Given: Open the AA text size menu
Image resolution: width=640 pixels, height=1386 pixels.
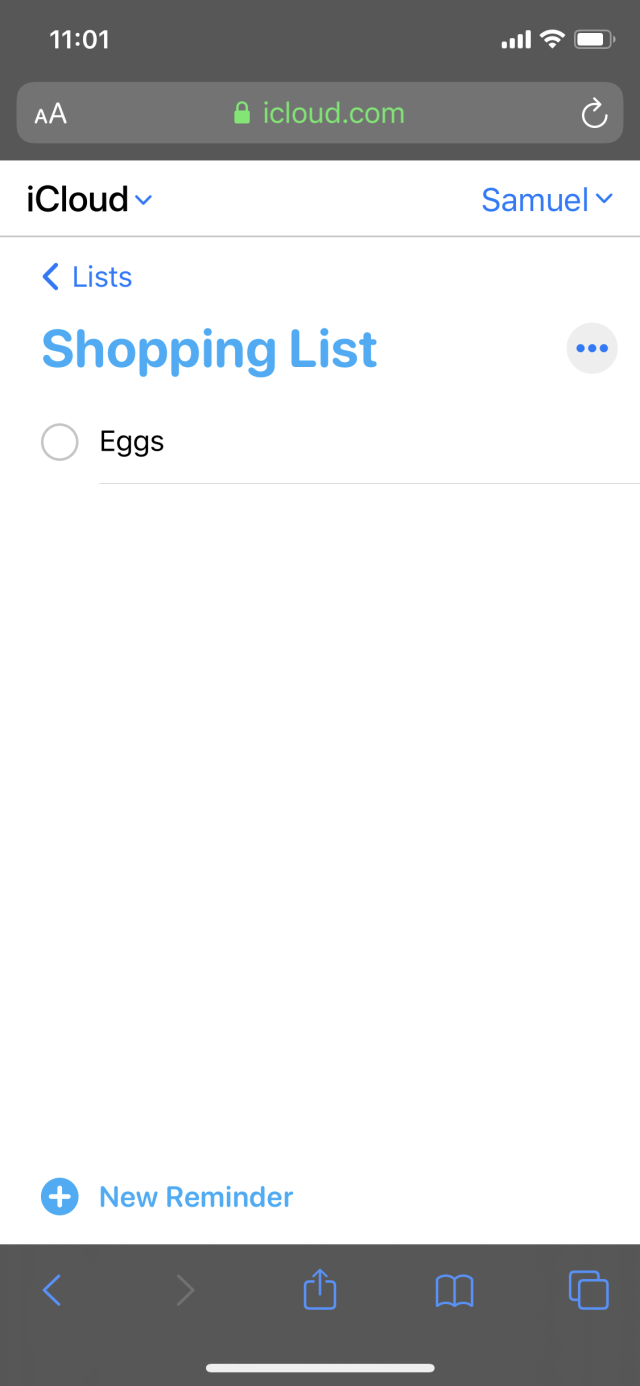Looking at the screenshot, I should point(50,114).
